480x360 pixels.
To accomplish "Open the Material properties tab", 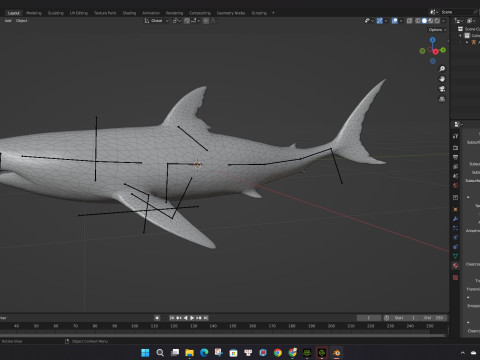I will [456, 266].
